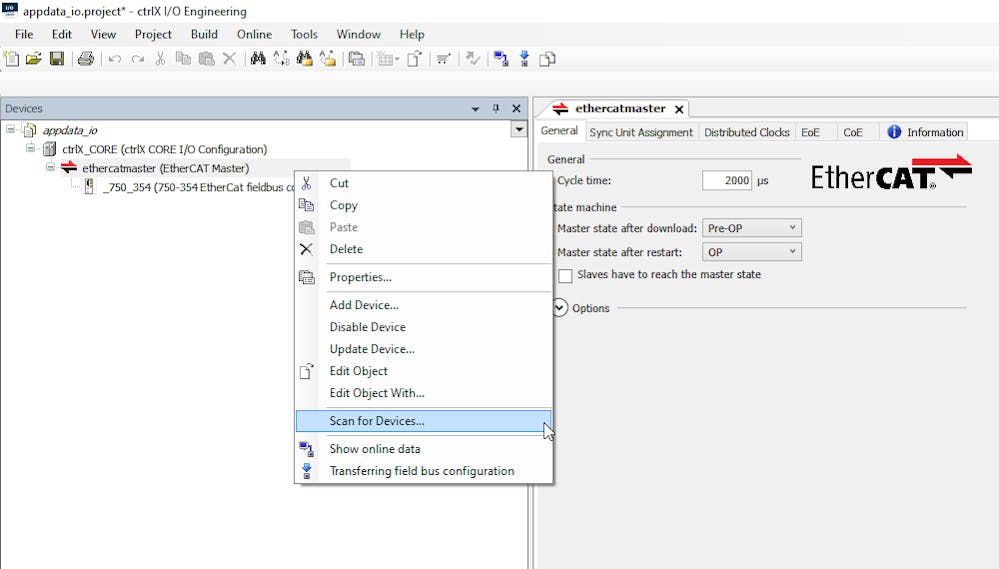Screen dimensions: 999x569
Task: Open the Online menu
Action: pyautogui.click(x=254, y=34)
